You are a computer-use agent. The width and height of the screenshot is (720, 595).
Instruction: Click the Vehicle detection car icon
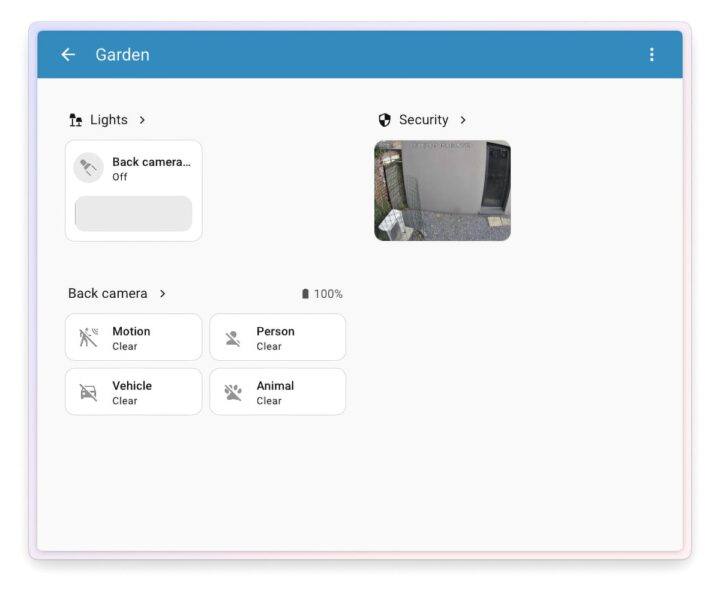pos(89,392)
